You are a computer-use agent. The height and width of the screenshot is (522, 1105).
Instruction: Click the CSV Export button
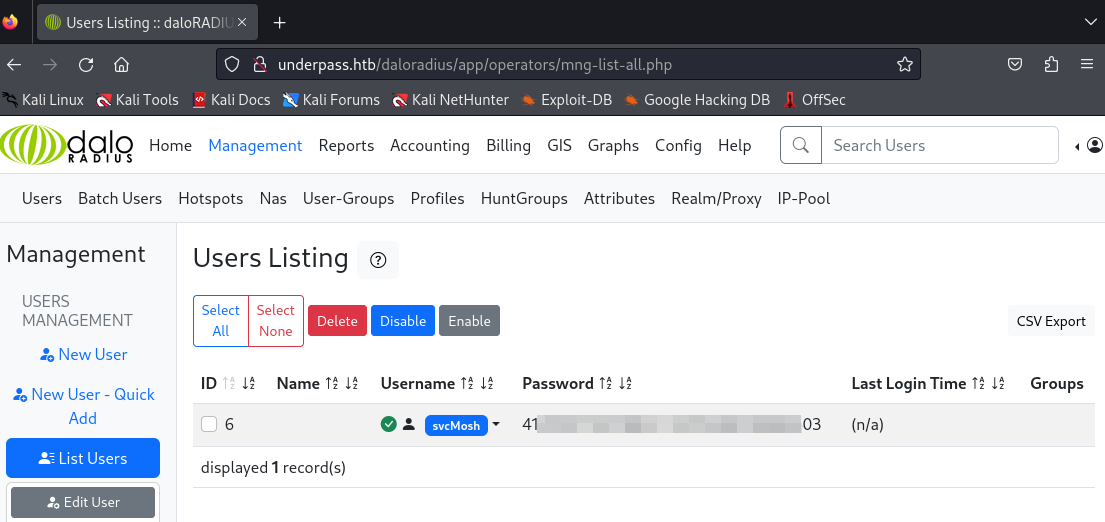coord(1051,321)
